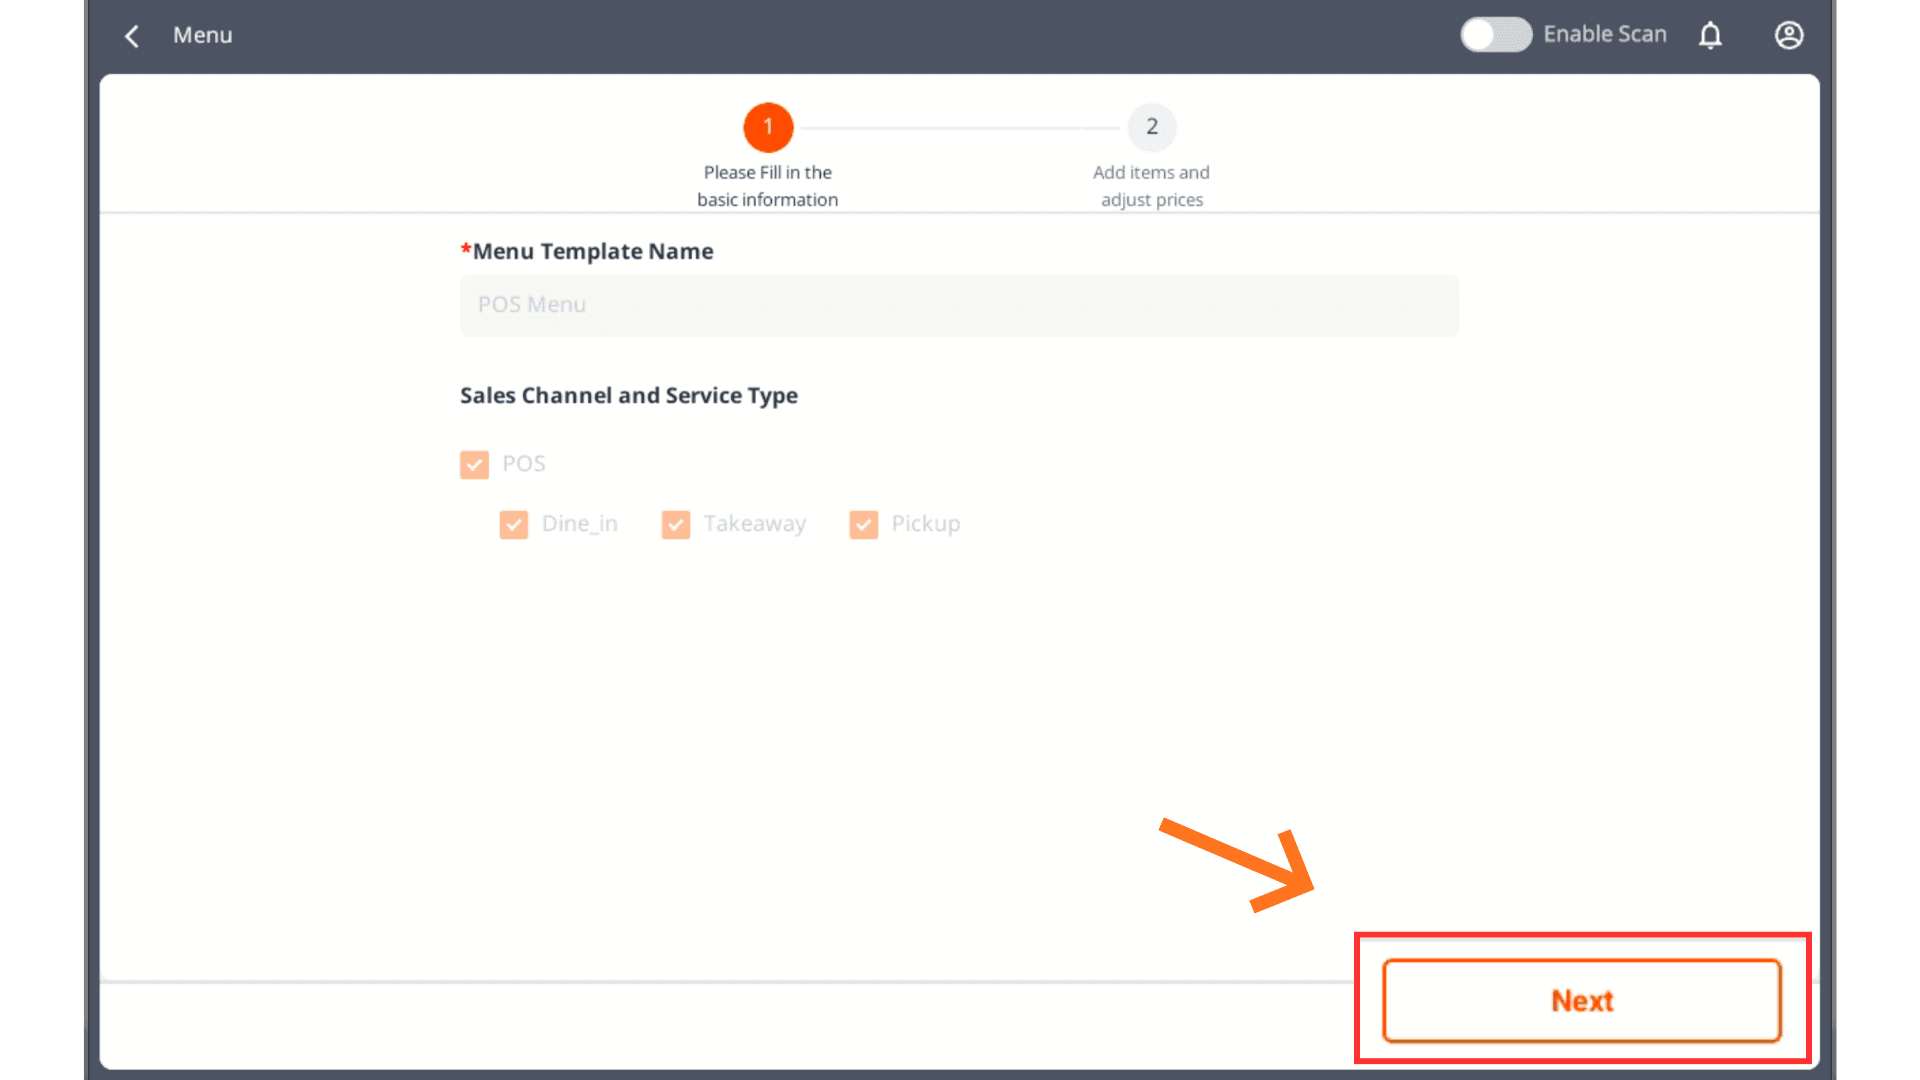Select step 1 circle indicator
This screenshot has width=1920, height=1080.
click(768, 127)
